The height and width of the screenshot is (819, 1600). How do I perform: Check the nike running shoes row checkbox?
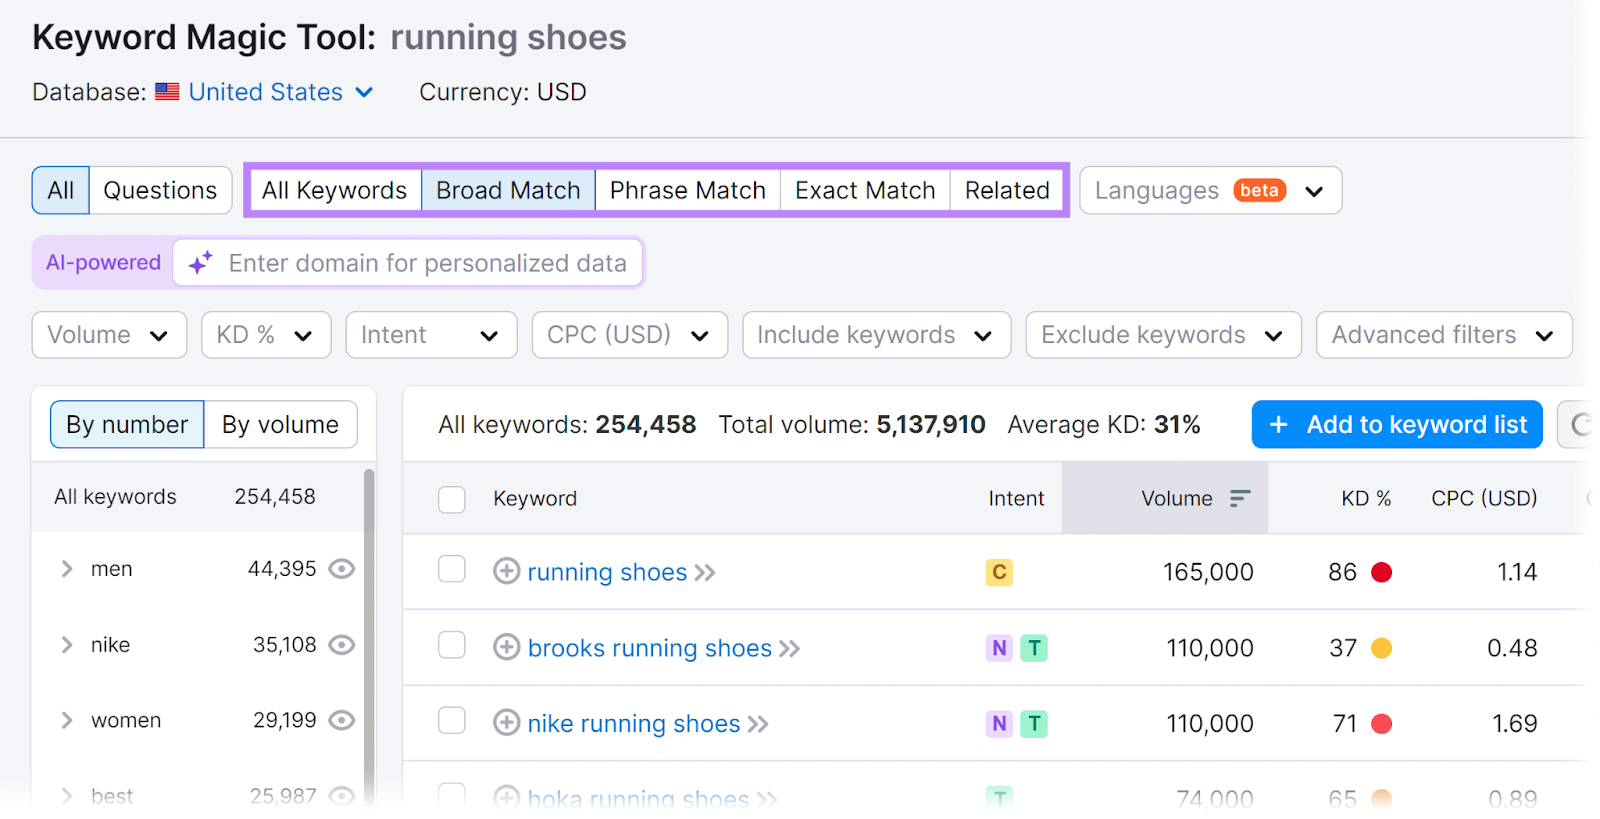point(452,720)
